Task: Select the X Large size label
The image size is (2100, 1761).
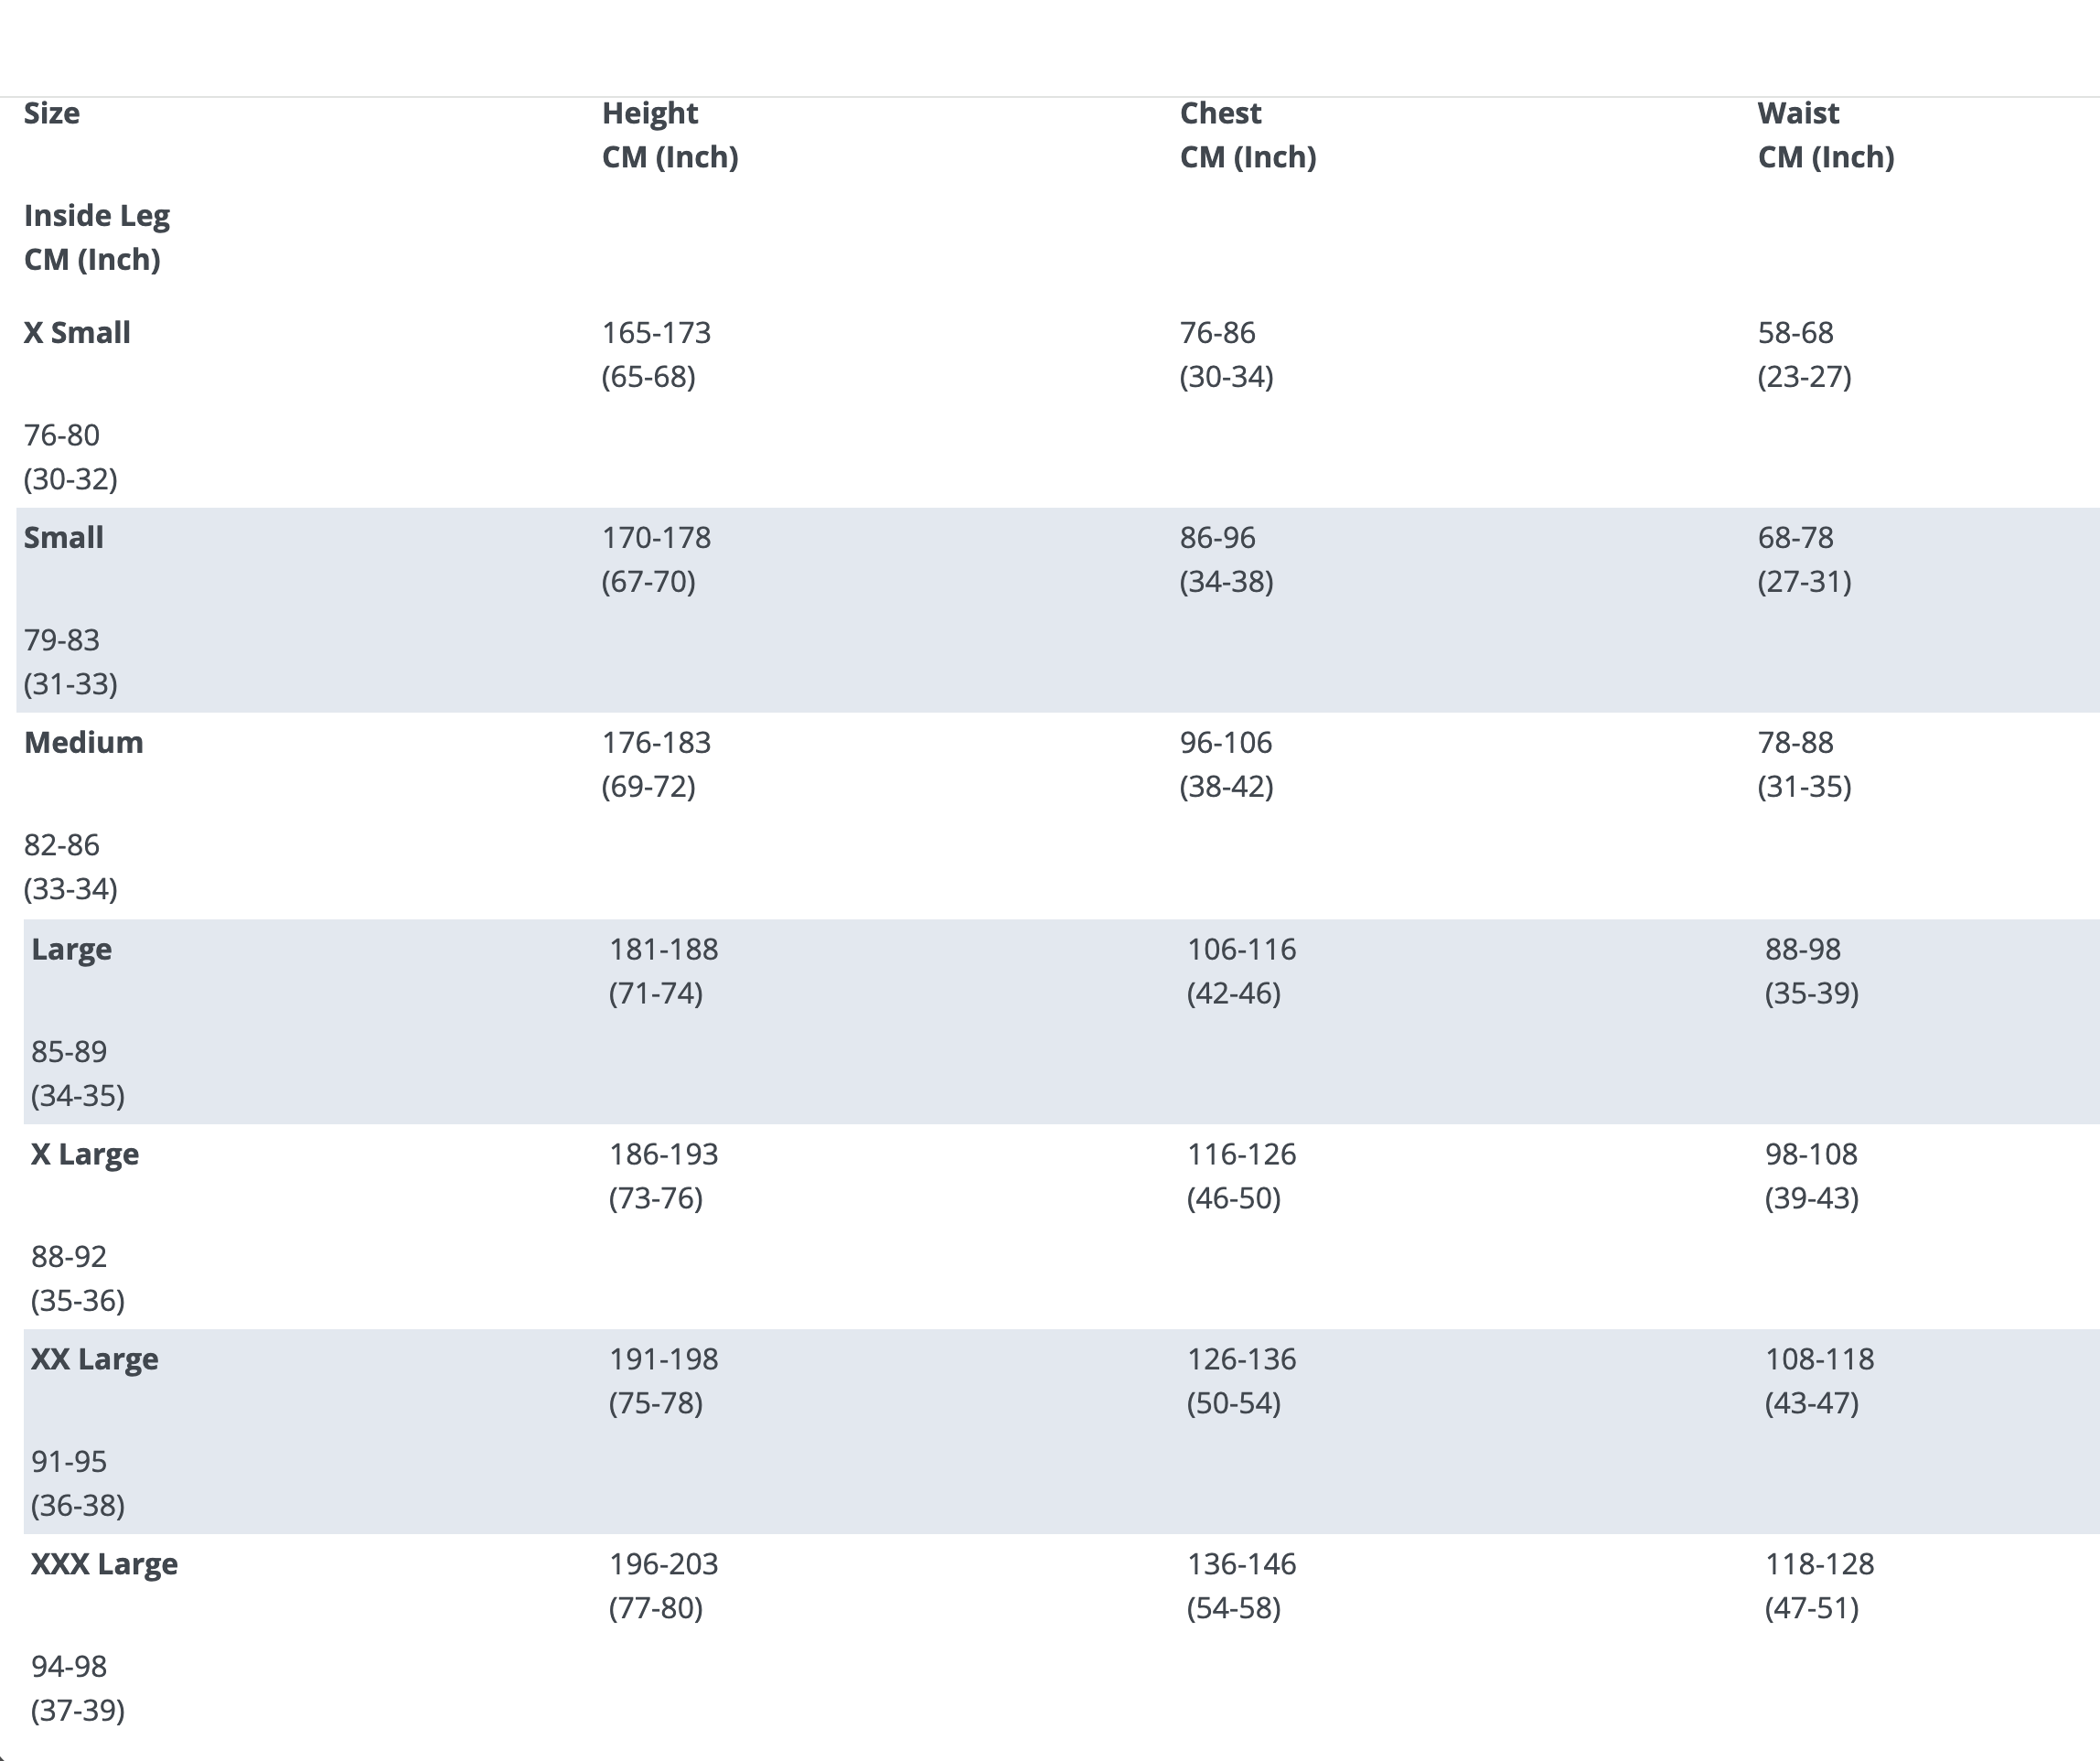Action: click(x=85, y=1154)
